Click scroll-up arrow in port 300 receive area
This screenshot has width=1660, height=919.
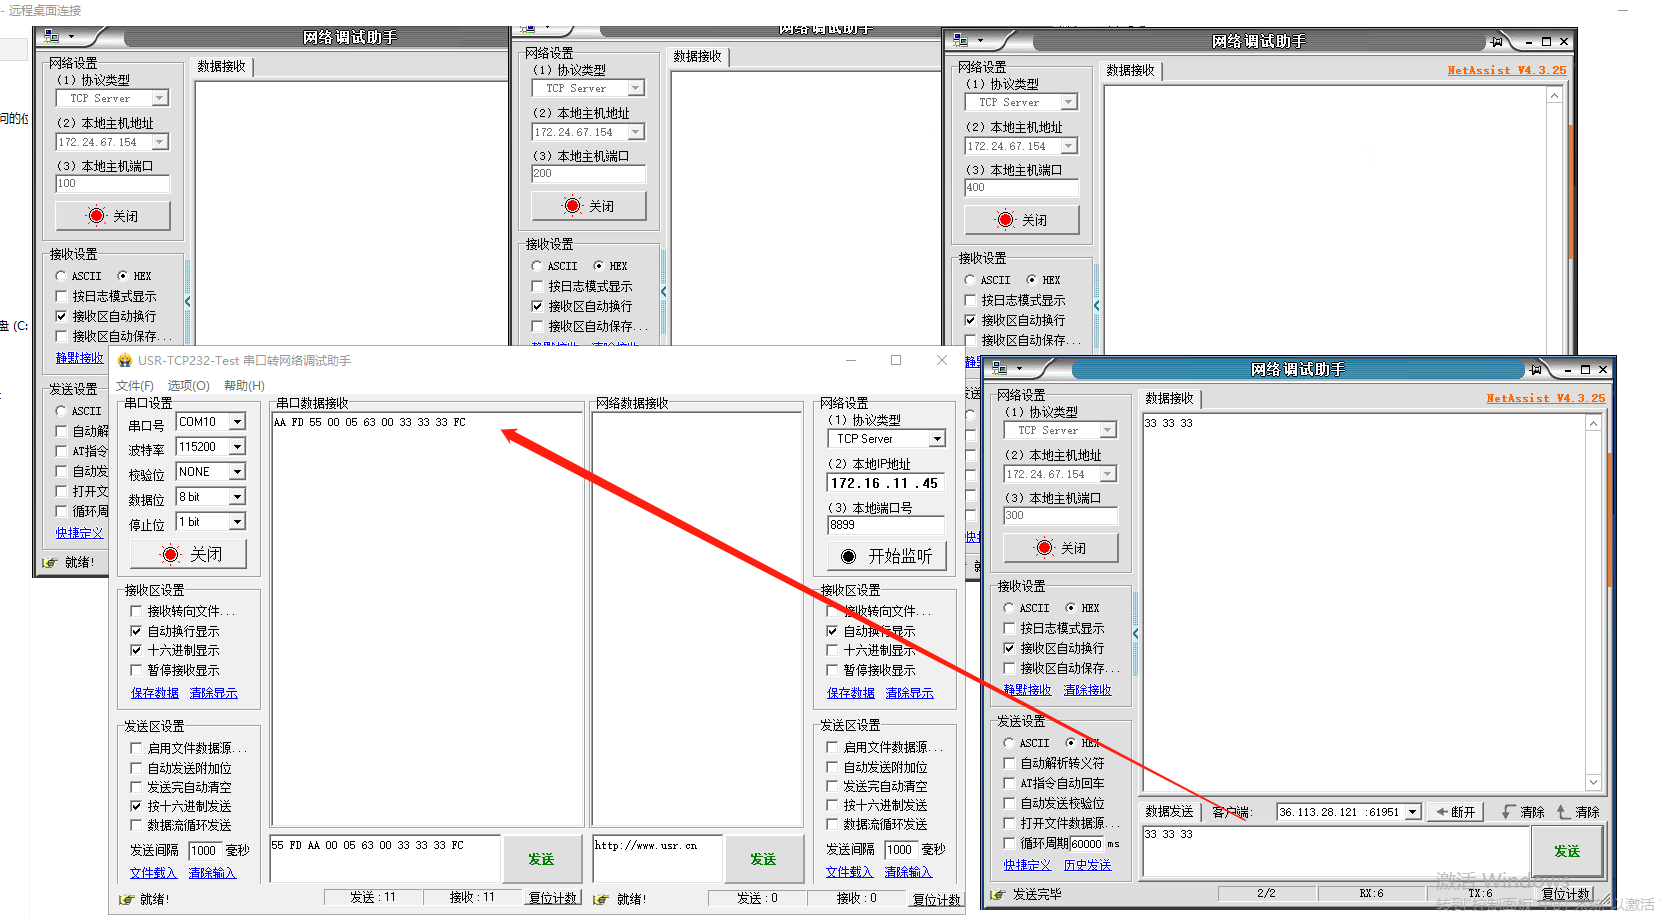[1593, 424]
